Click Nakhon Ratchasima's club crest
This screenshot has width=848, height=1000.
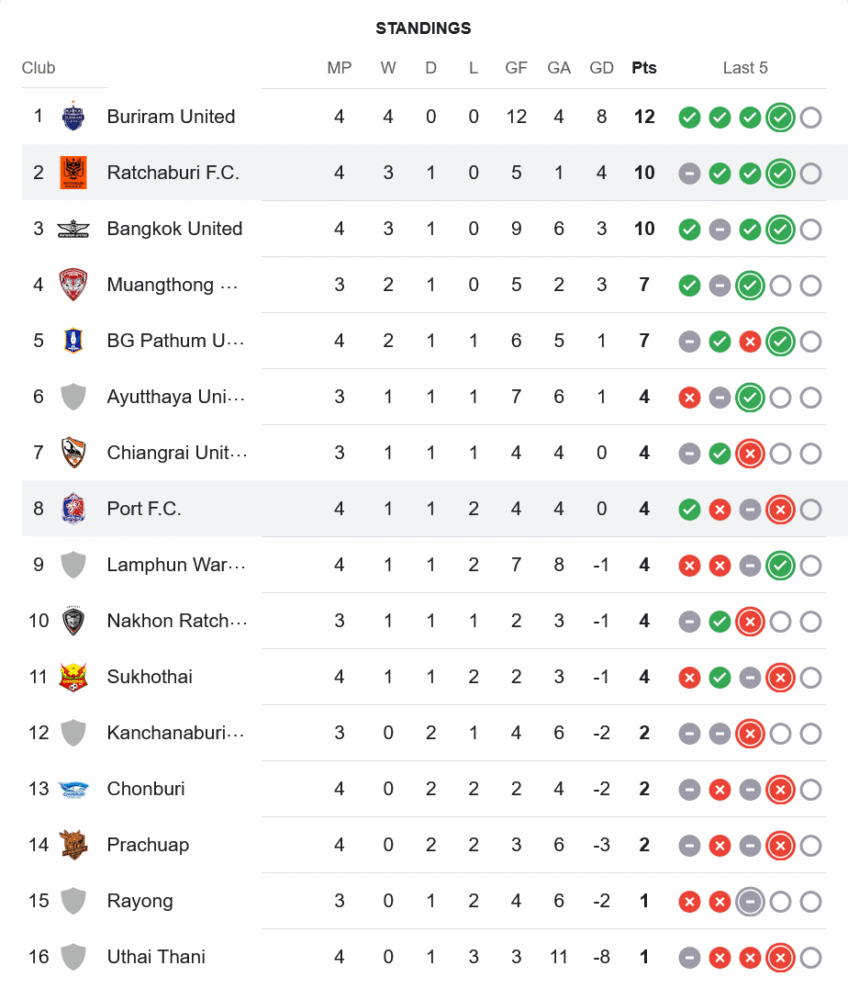pos(73,621)
